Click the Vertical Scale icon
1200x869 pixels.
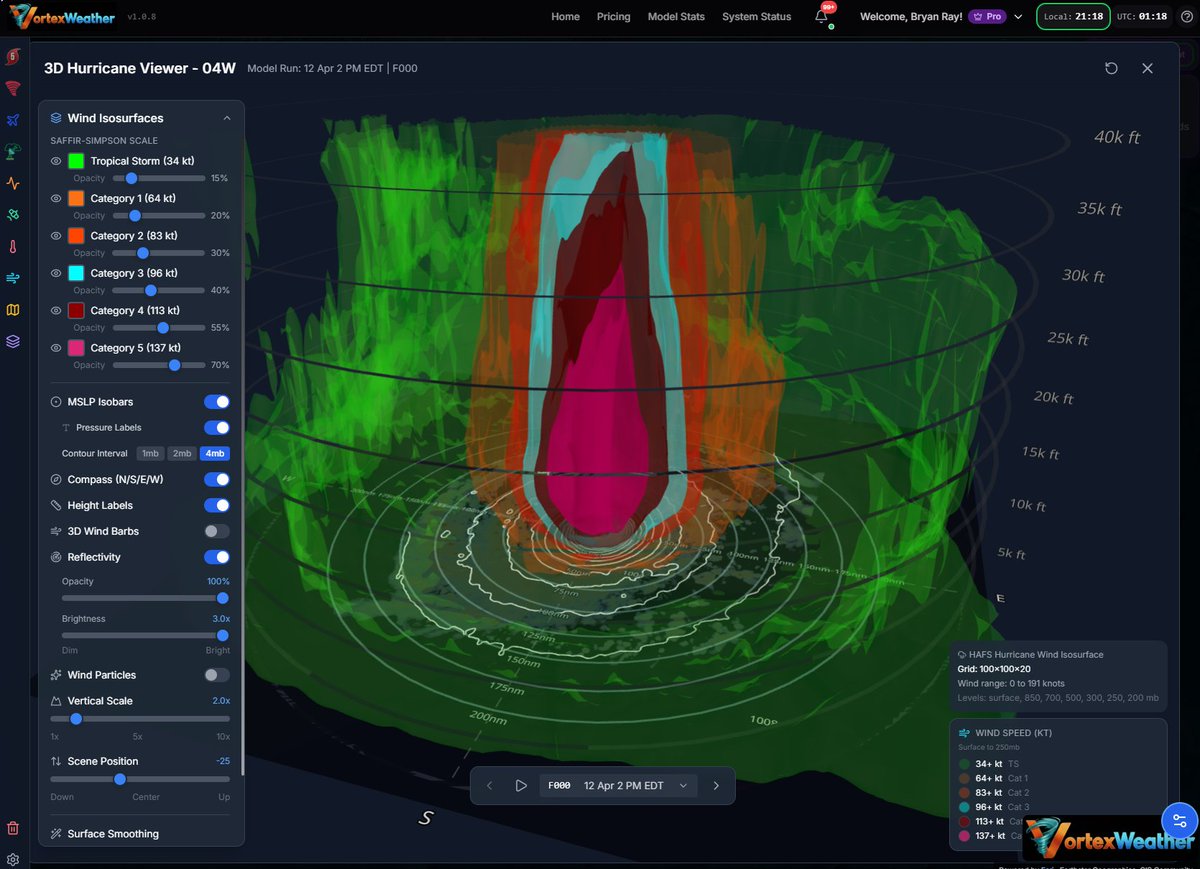coord(57,701)
